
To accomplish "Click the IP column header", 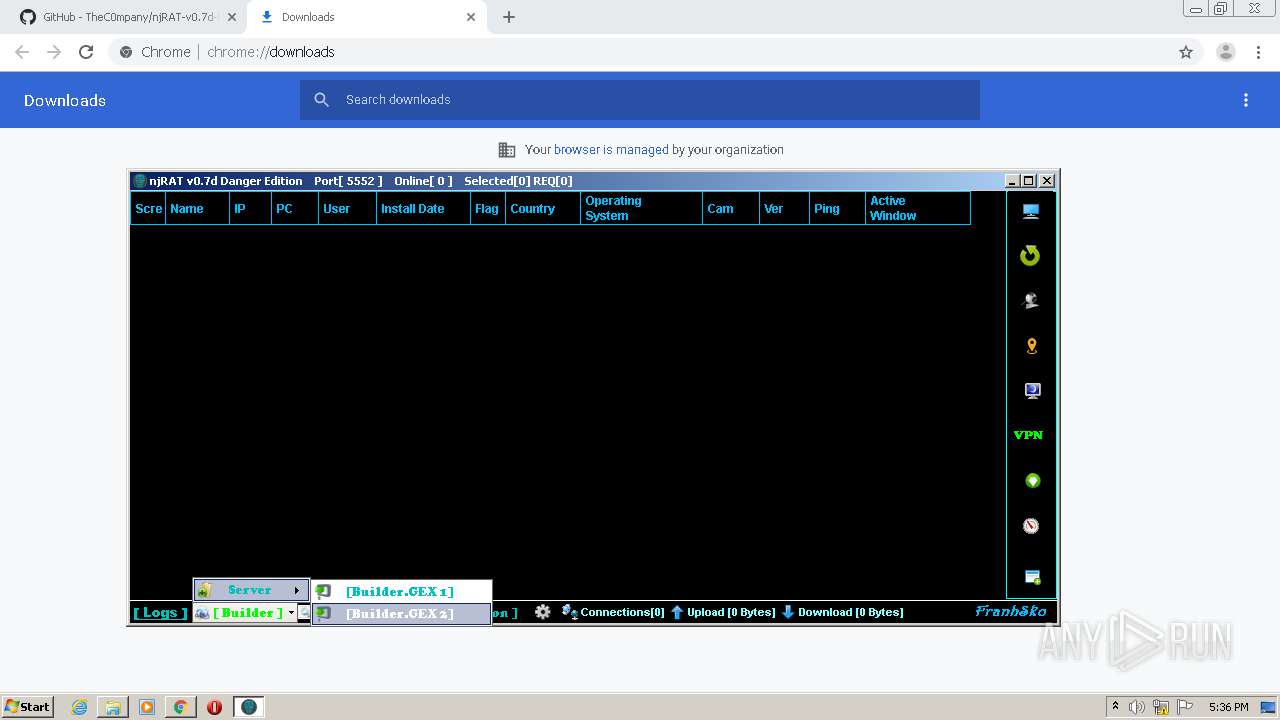I will [250, 208].
